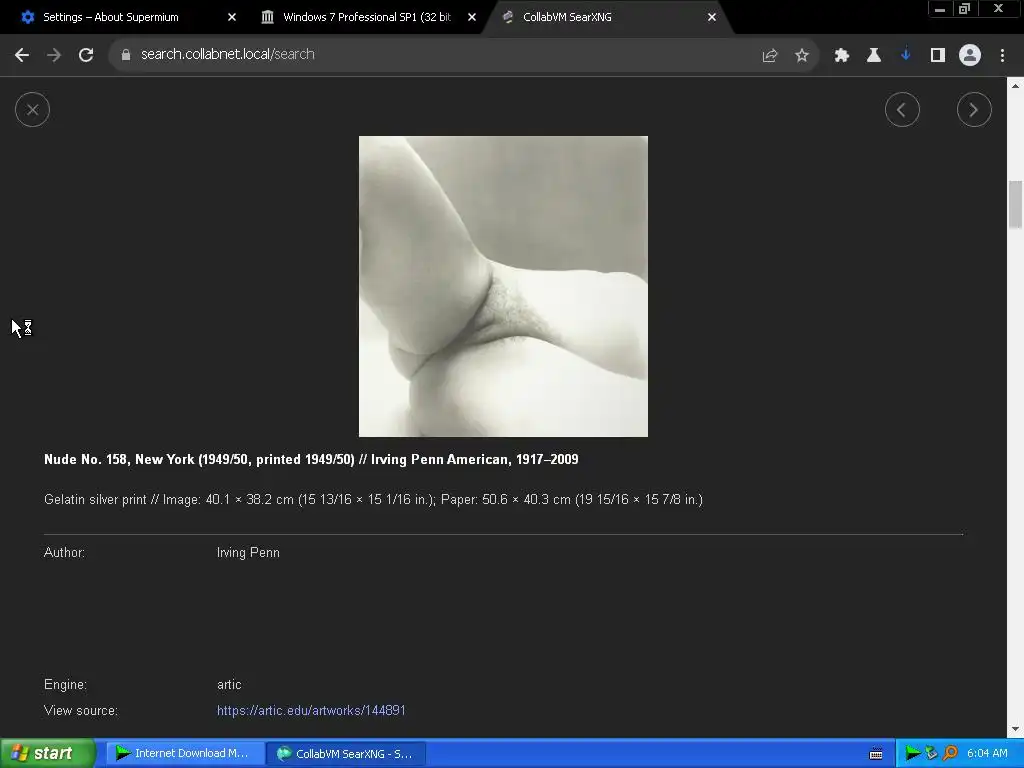Screen dimensions: 1024x768
Task: Click the browser back arrow
Action: point(22,55)
